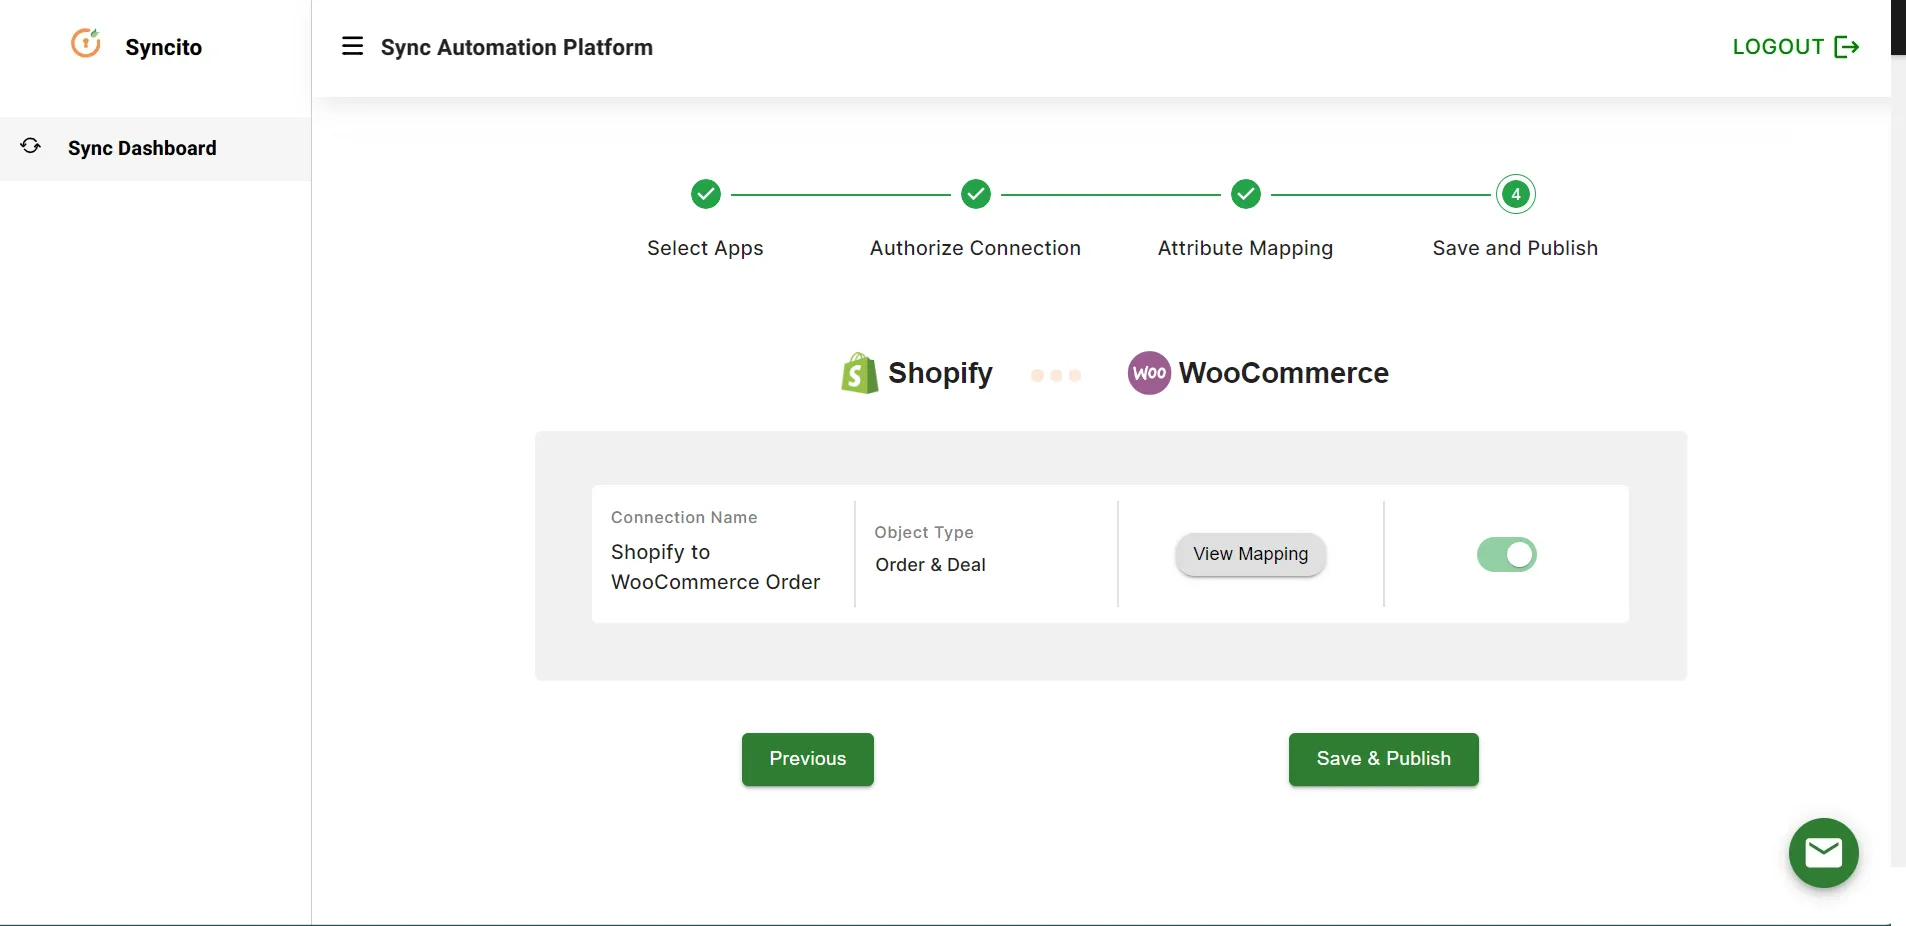Select step 4 Save and Publish circle
This screenshot has width=1906, height=926.
click(x=1515, y=194)
